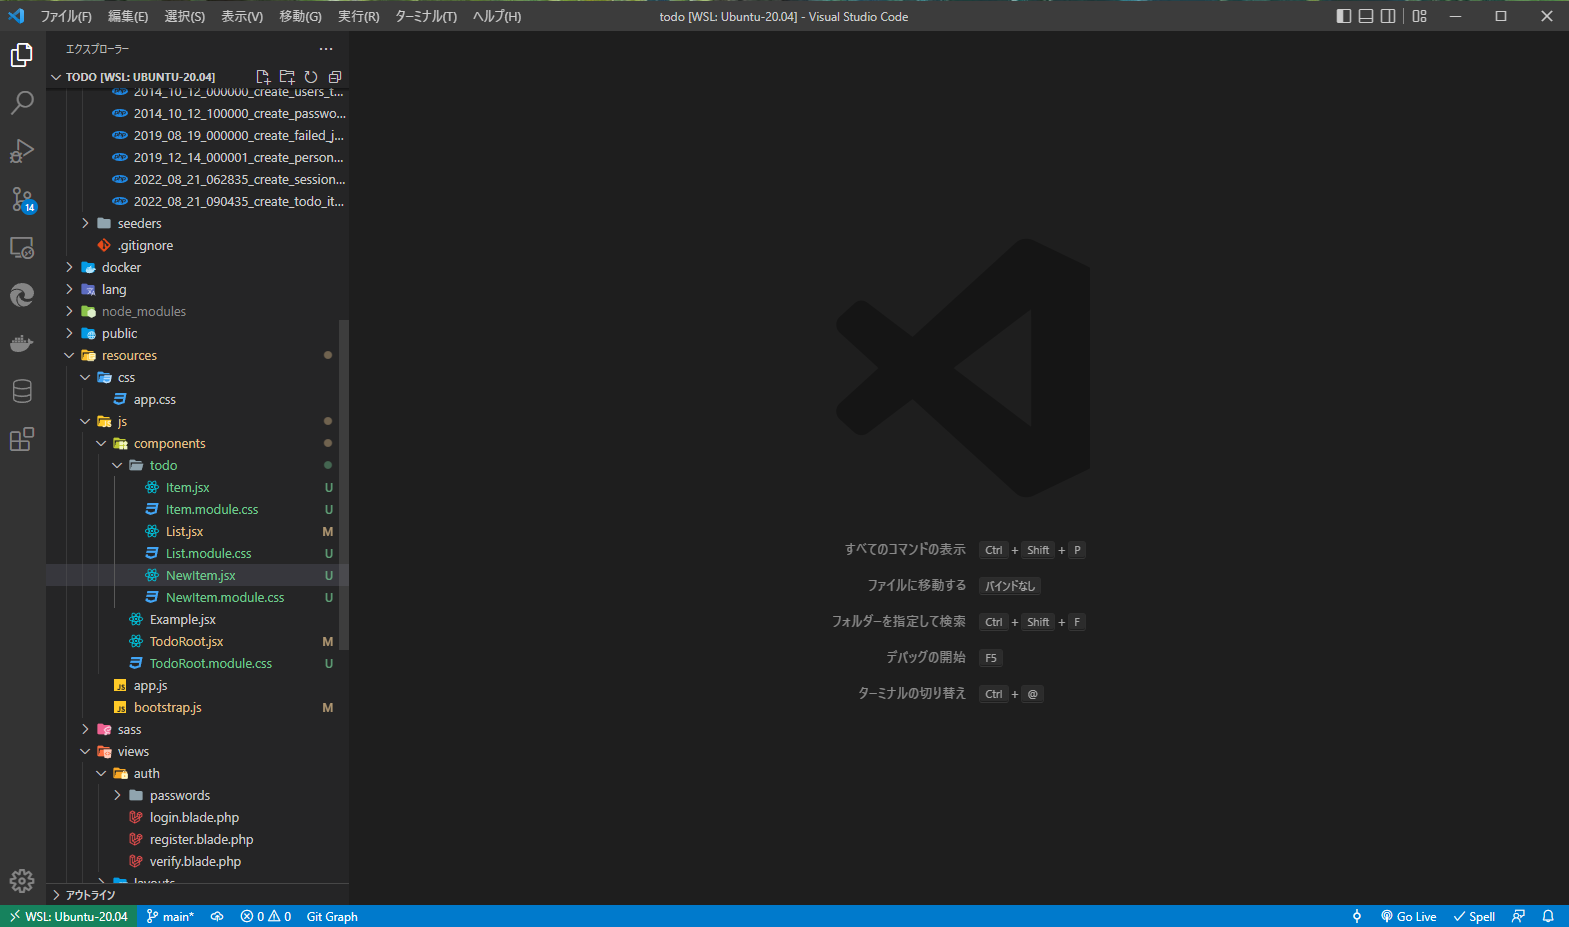
Task: Open the 移動(G) menu
Action: (x=300, y=16)
